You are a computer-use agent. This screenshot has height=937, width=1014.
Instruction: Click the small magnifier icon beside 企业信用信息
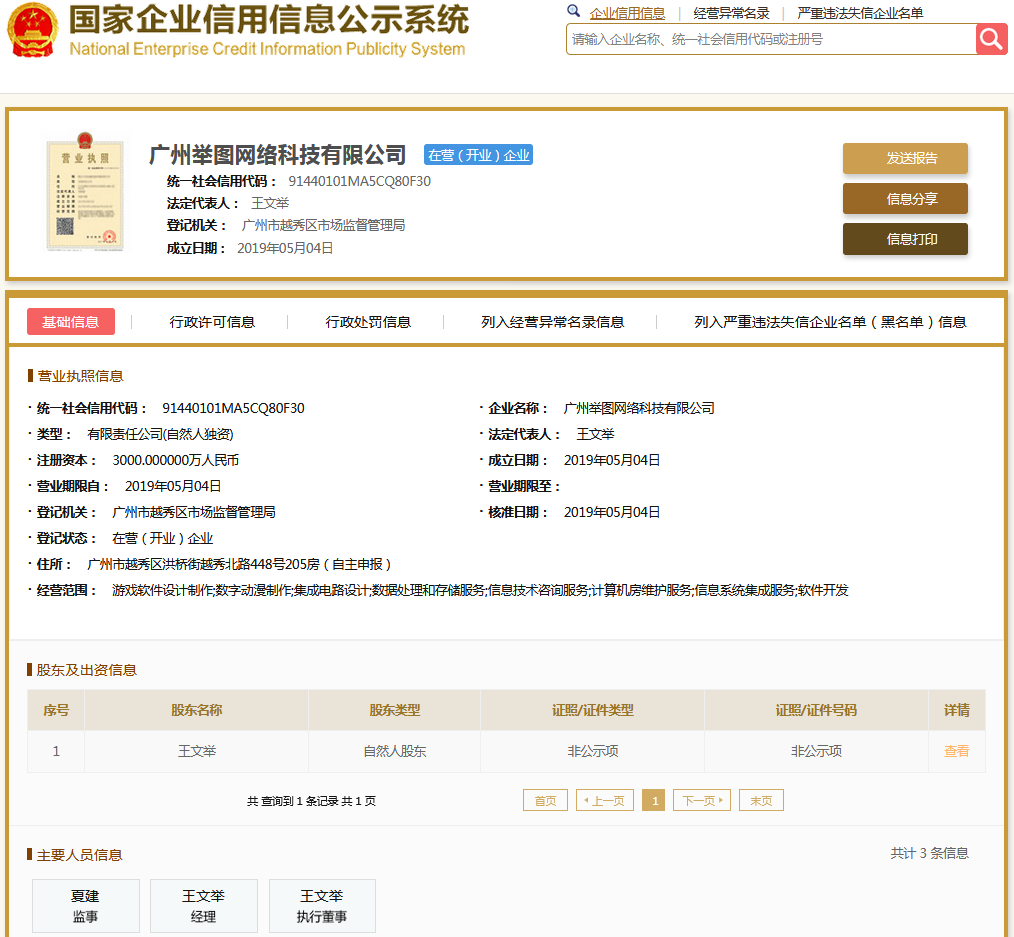coord(573,12)
